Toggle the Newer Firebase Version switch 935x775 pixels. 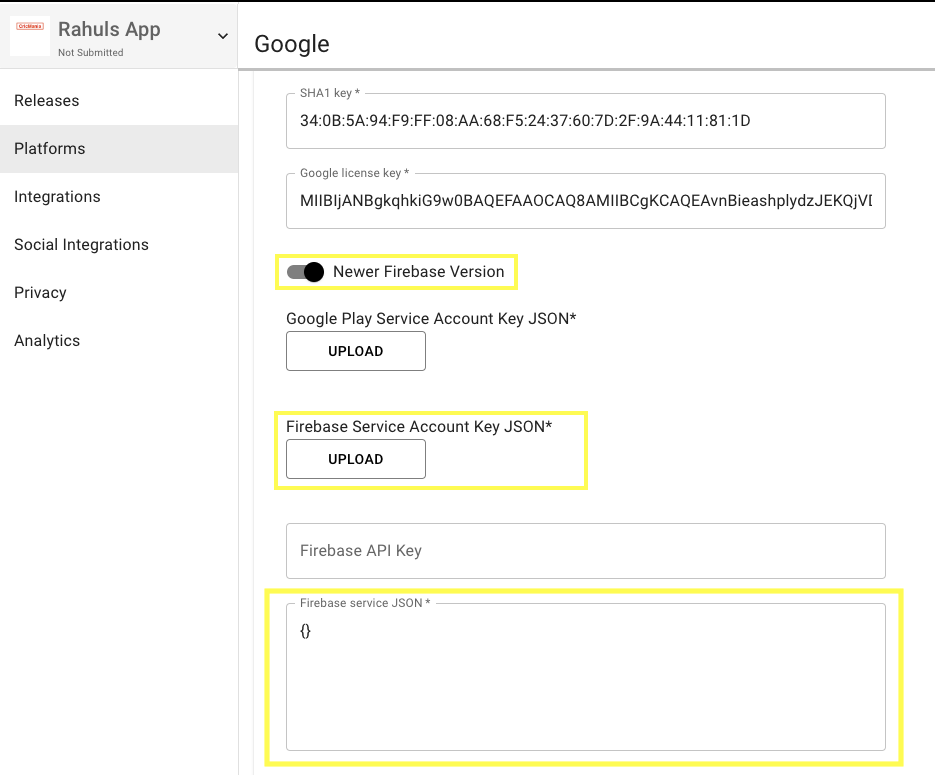[305, 272]
